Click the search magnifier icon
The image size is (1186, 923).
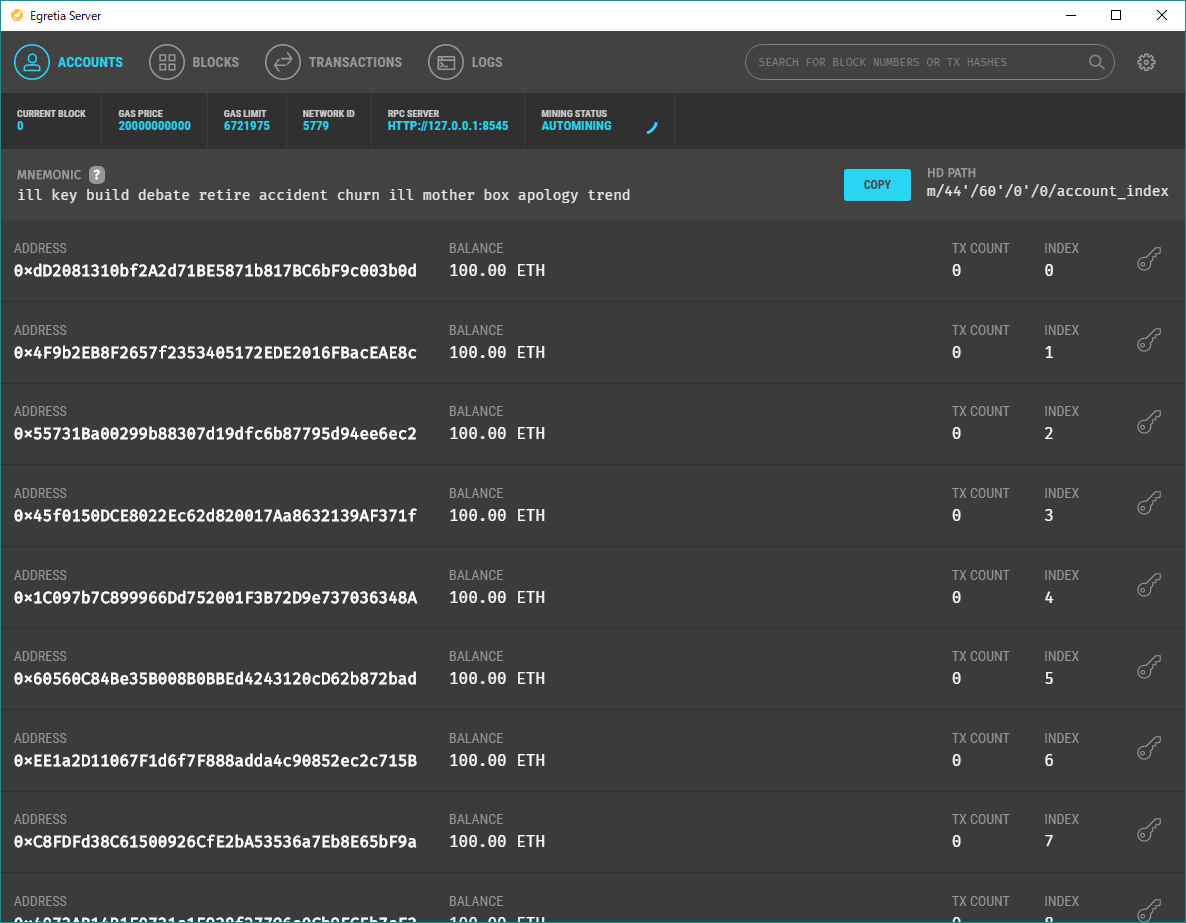click(x=1096, y=62)
